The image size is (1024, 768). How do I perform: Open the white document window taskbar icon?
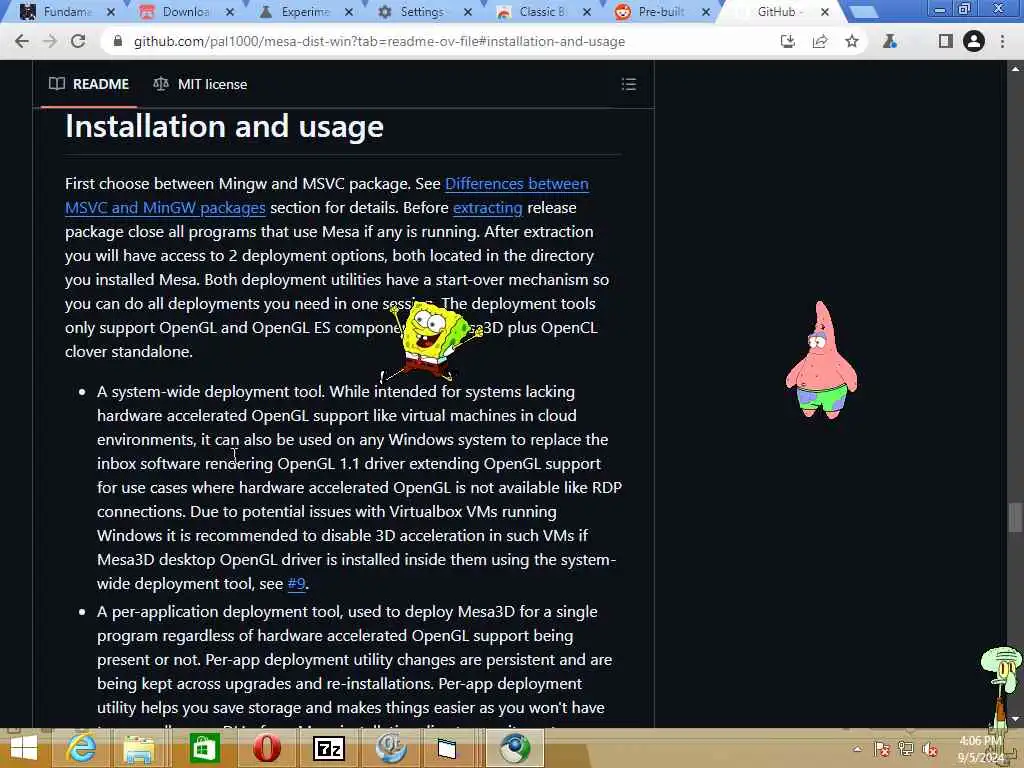pyautogui.click(x=447, y=748)
